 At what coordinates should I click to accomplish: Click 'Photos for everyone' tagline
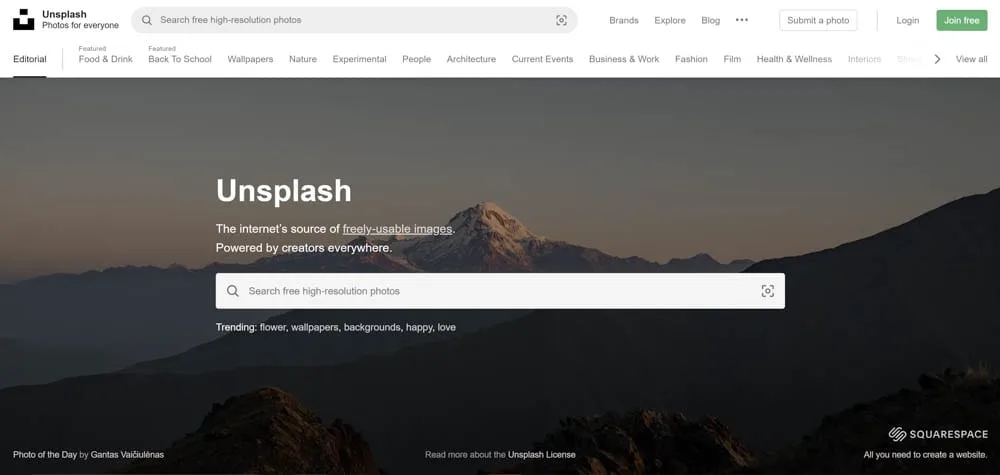80,26
